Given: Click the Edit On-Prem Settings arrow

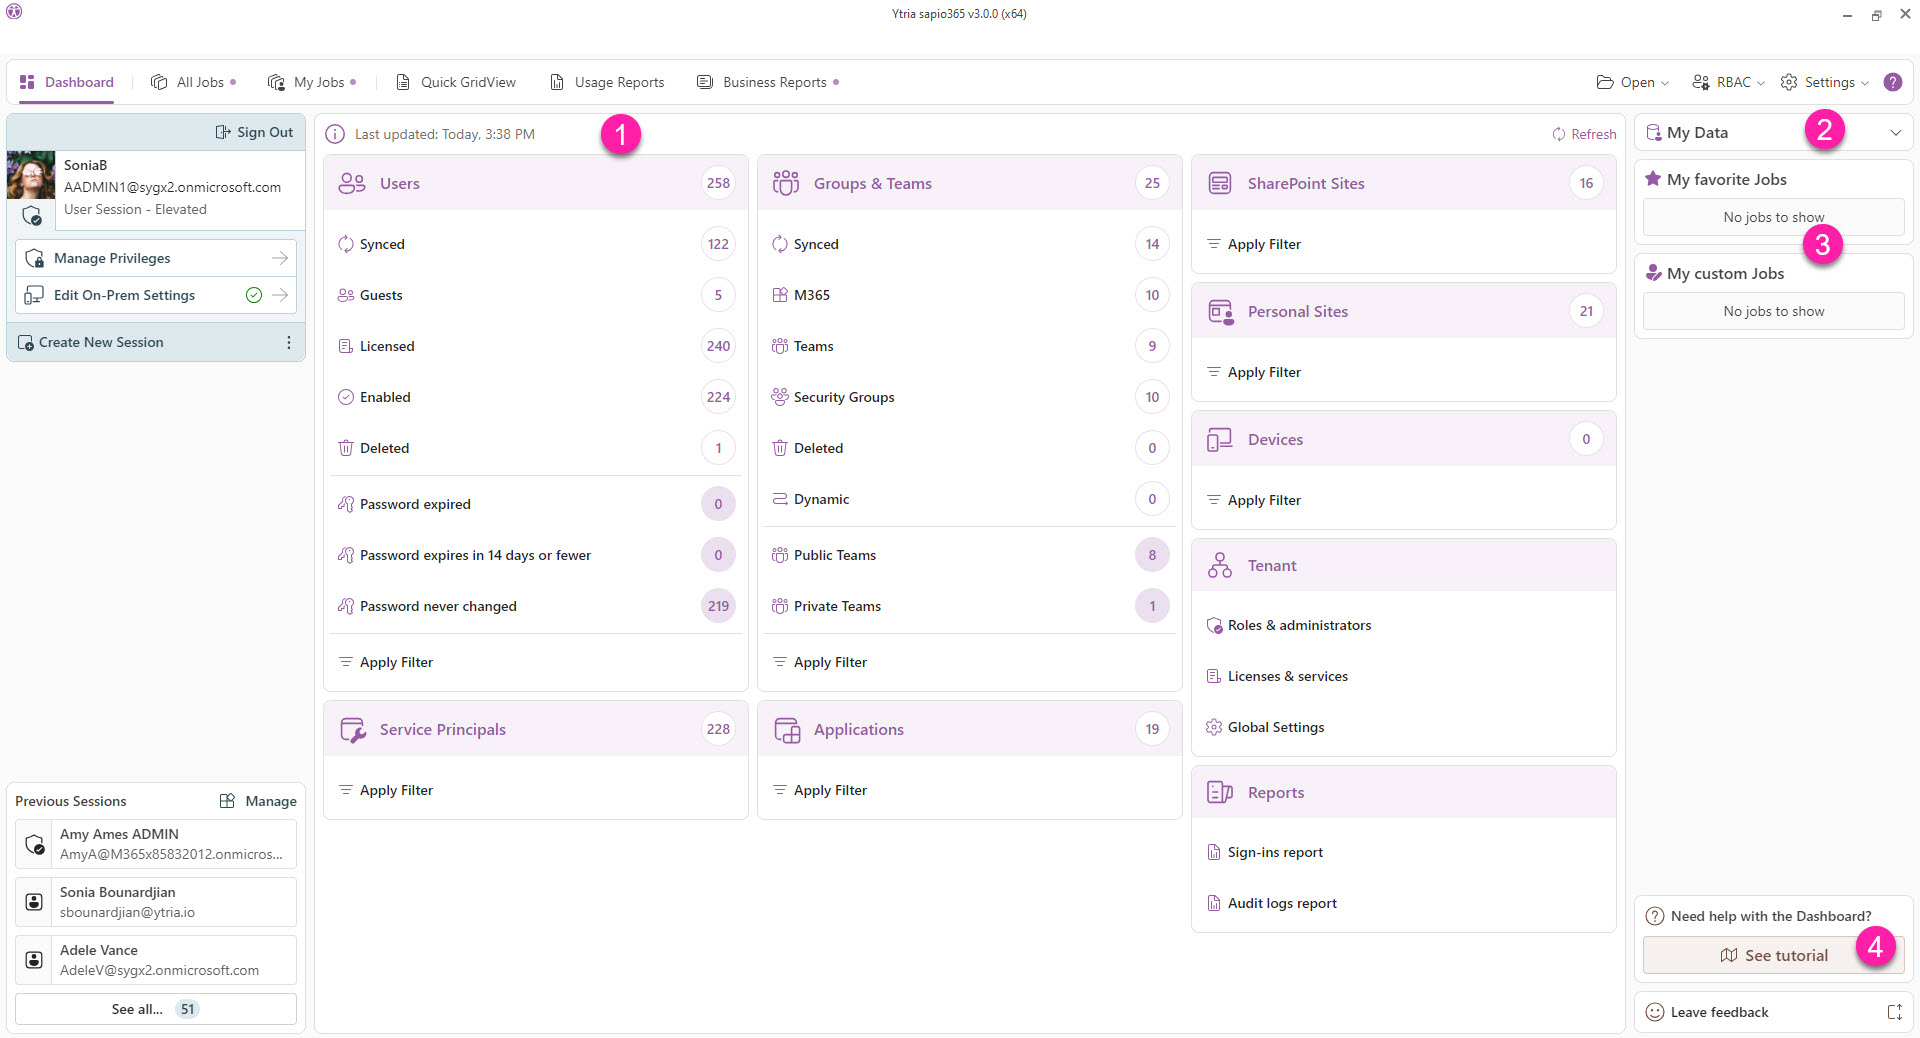Looking at the screenshot, I should point(280,295).
